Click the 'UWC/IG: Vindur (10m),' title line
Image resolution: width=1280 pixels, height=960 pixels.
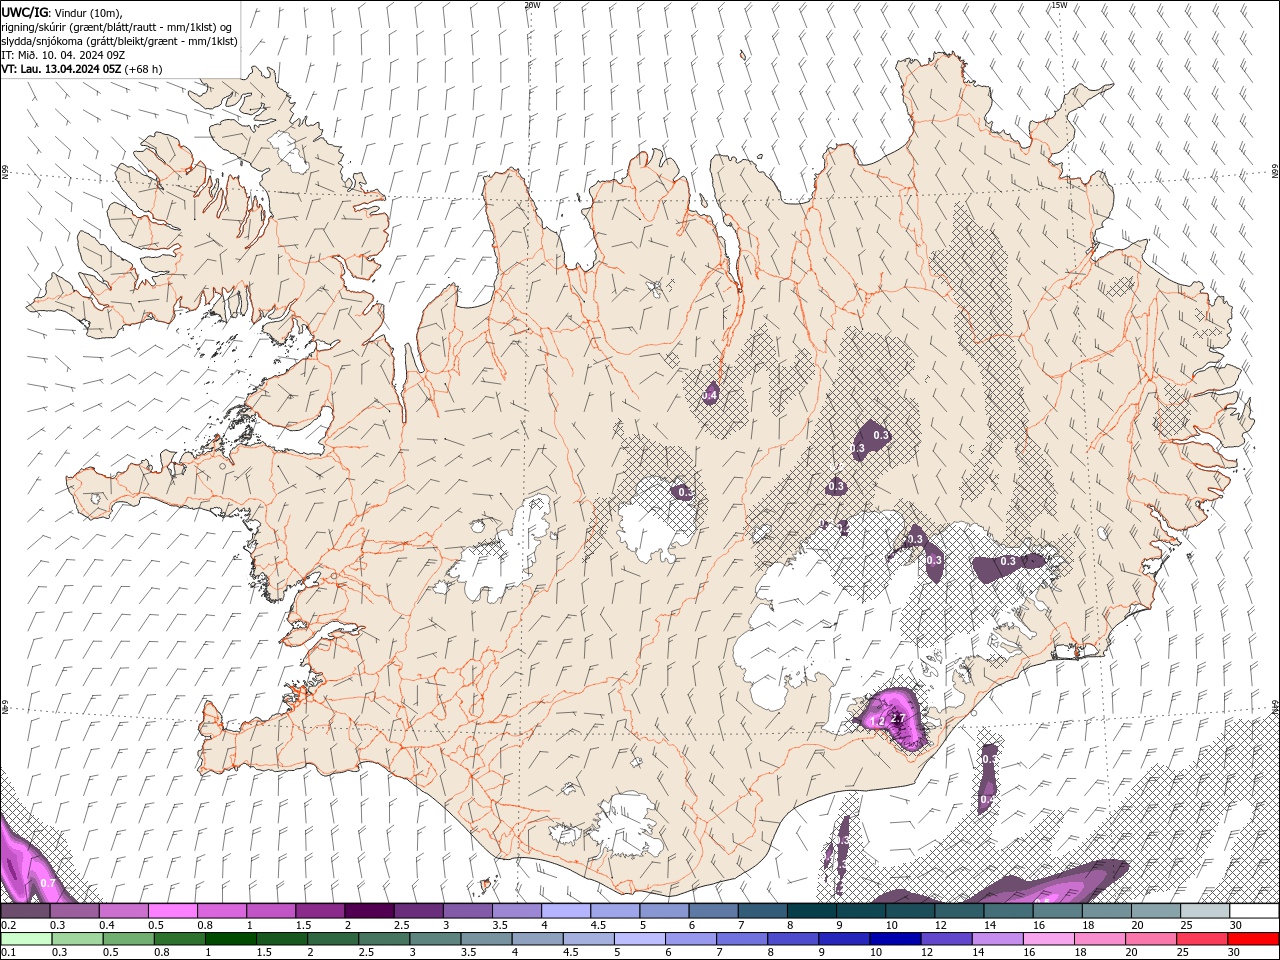pyautogui.click(x=62, y=12)
